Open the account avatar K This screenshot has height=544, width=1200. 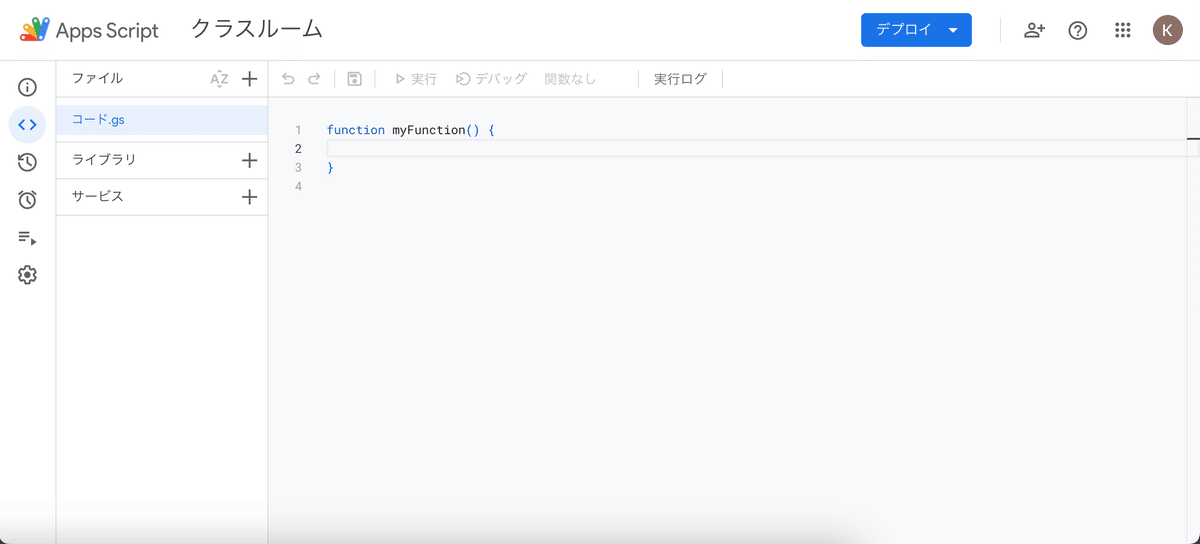click(1167, 30)
